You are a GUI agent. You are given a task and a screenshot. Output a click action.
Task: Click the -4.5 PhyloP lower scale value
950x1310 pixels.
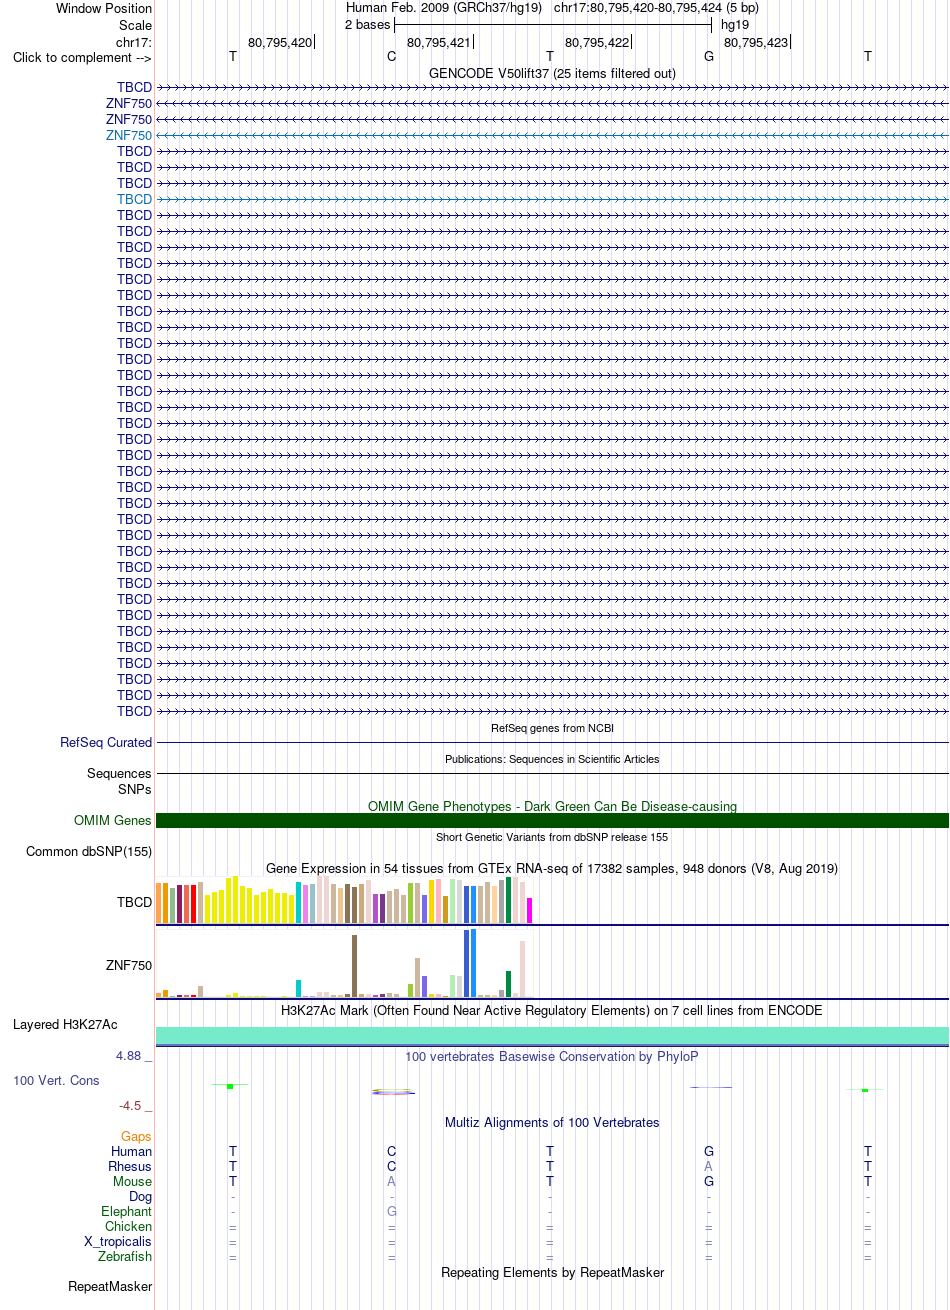click(x=134, y=1106)
